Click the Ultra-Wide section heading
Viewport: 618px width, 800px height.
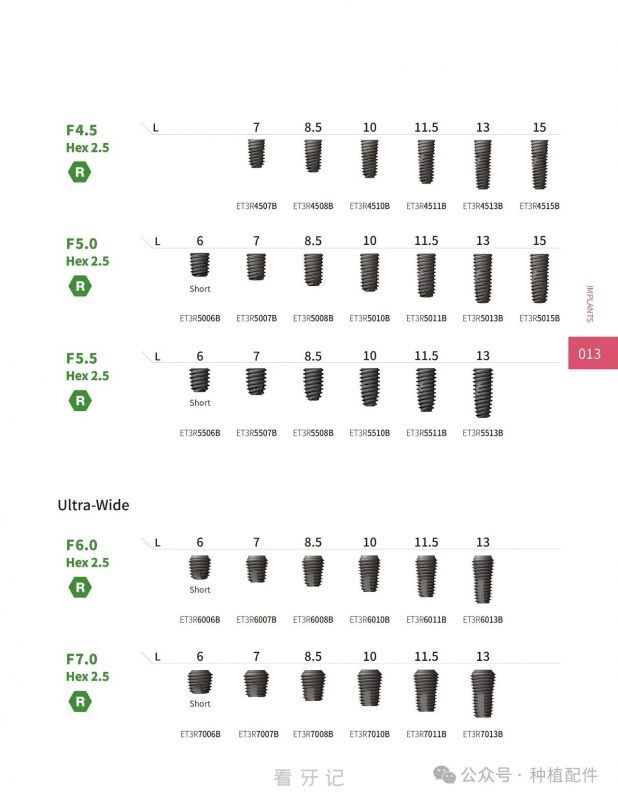(x=93, y=505)
